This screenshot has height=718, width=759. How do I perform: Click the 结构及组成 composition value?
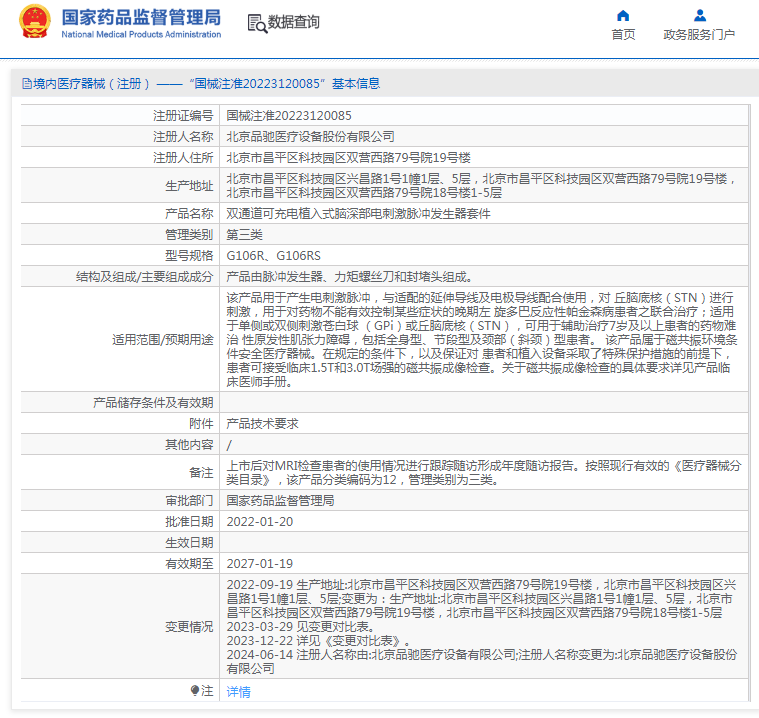(x=349, y=276)
